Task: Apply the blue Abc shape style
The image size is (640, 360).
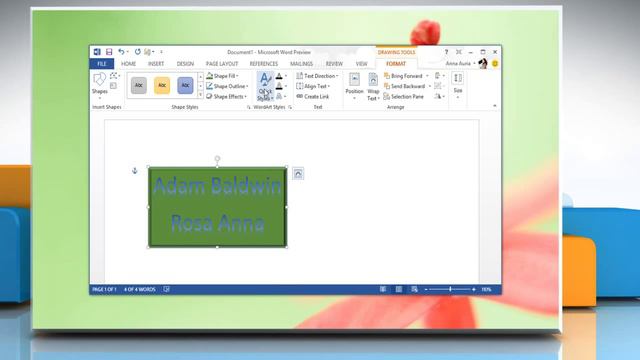Action: click(185, 85)
